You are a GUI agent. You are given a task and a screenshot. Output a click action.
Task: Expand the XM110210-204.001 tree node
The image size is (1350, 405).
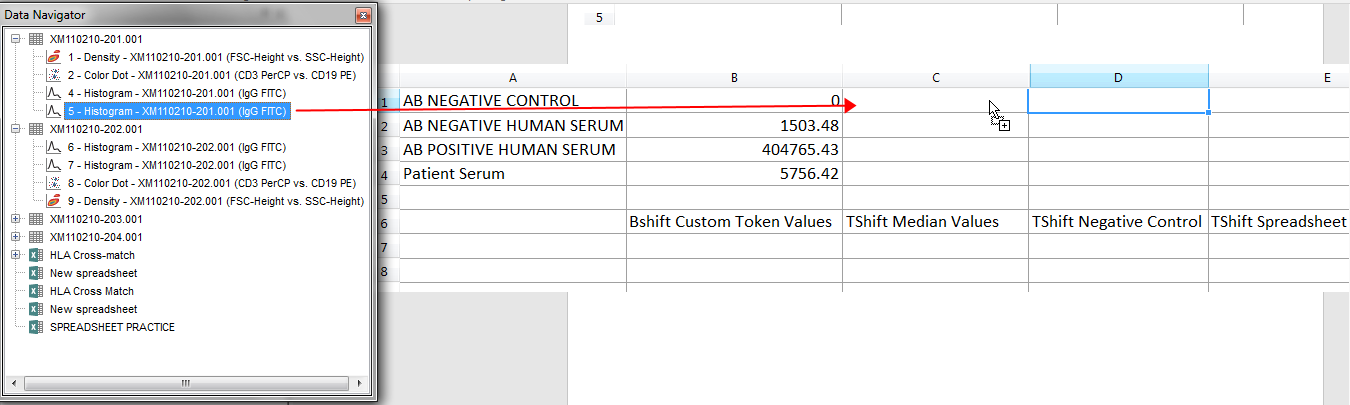coord(16,237)
